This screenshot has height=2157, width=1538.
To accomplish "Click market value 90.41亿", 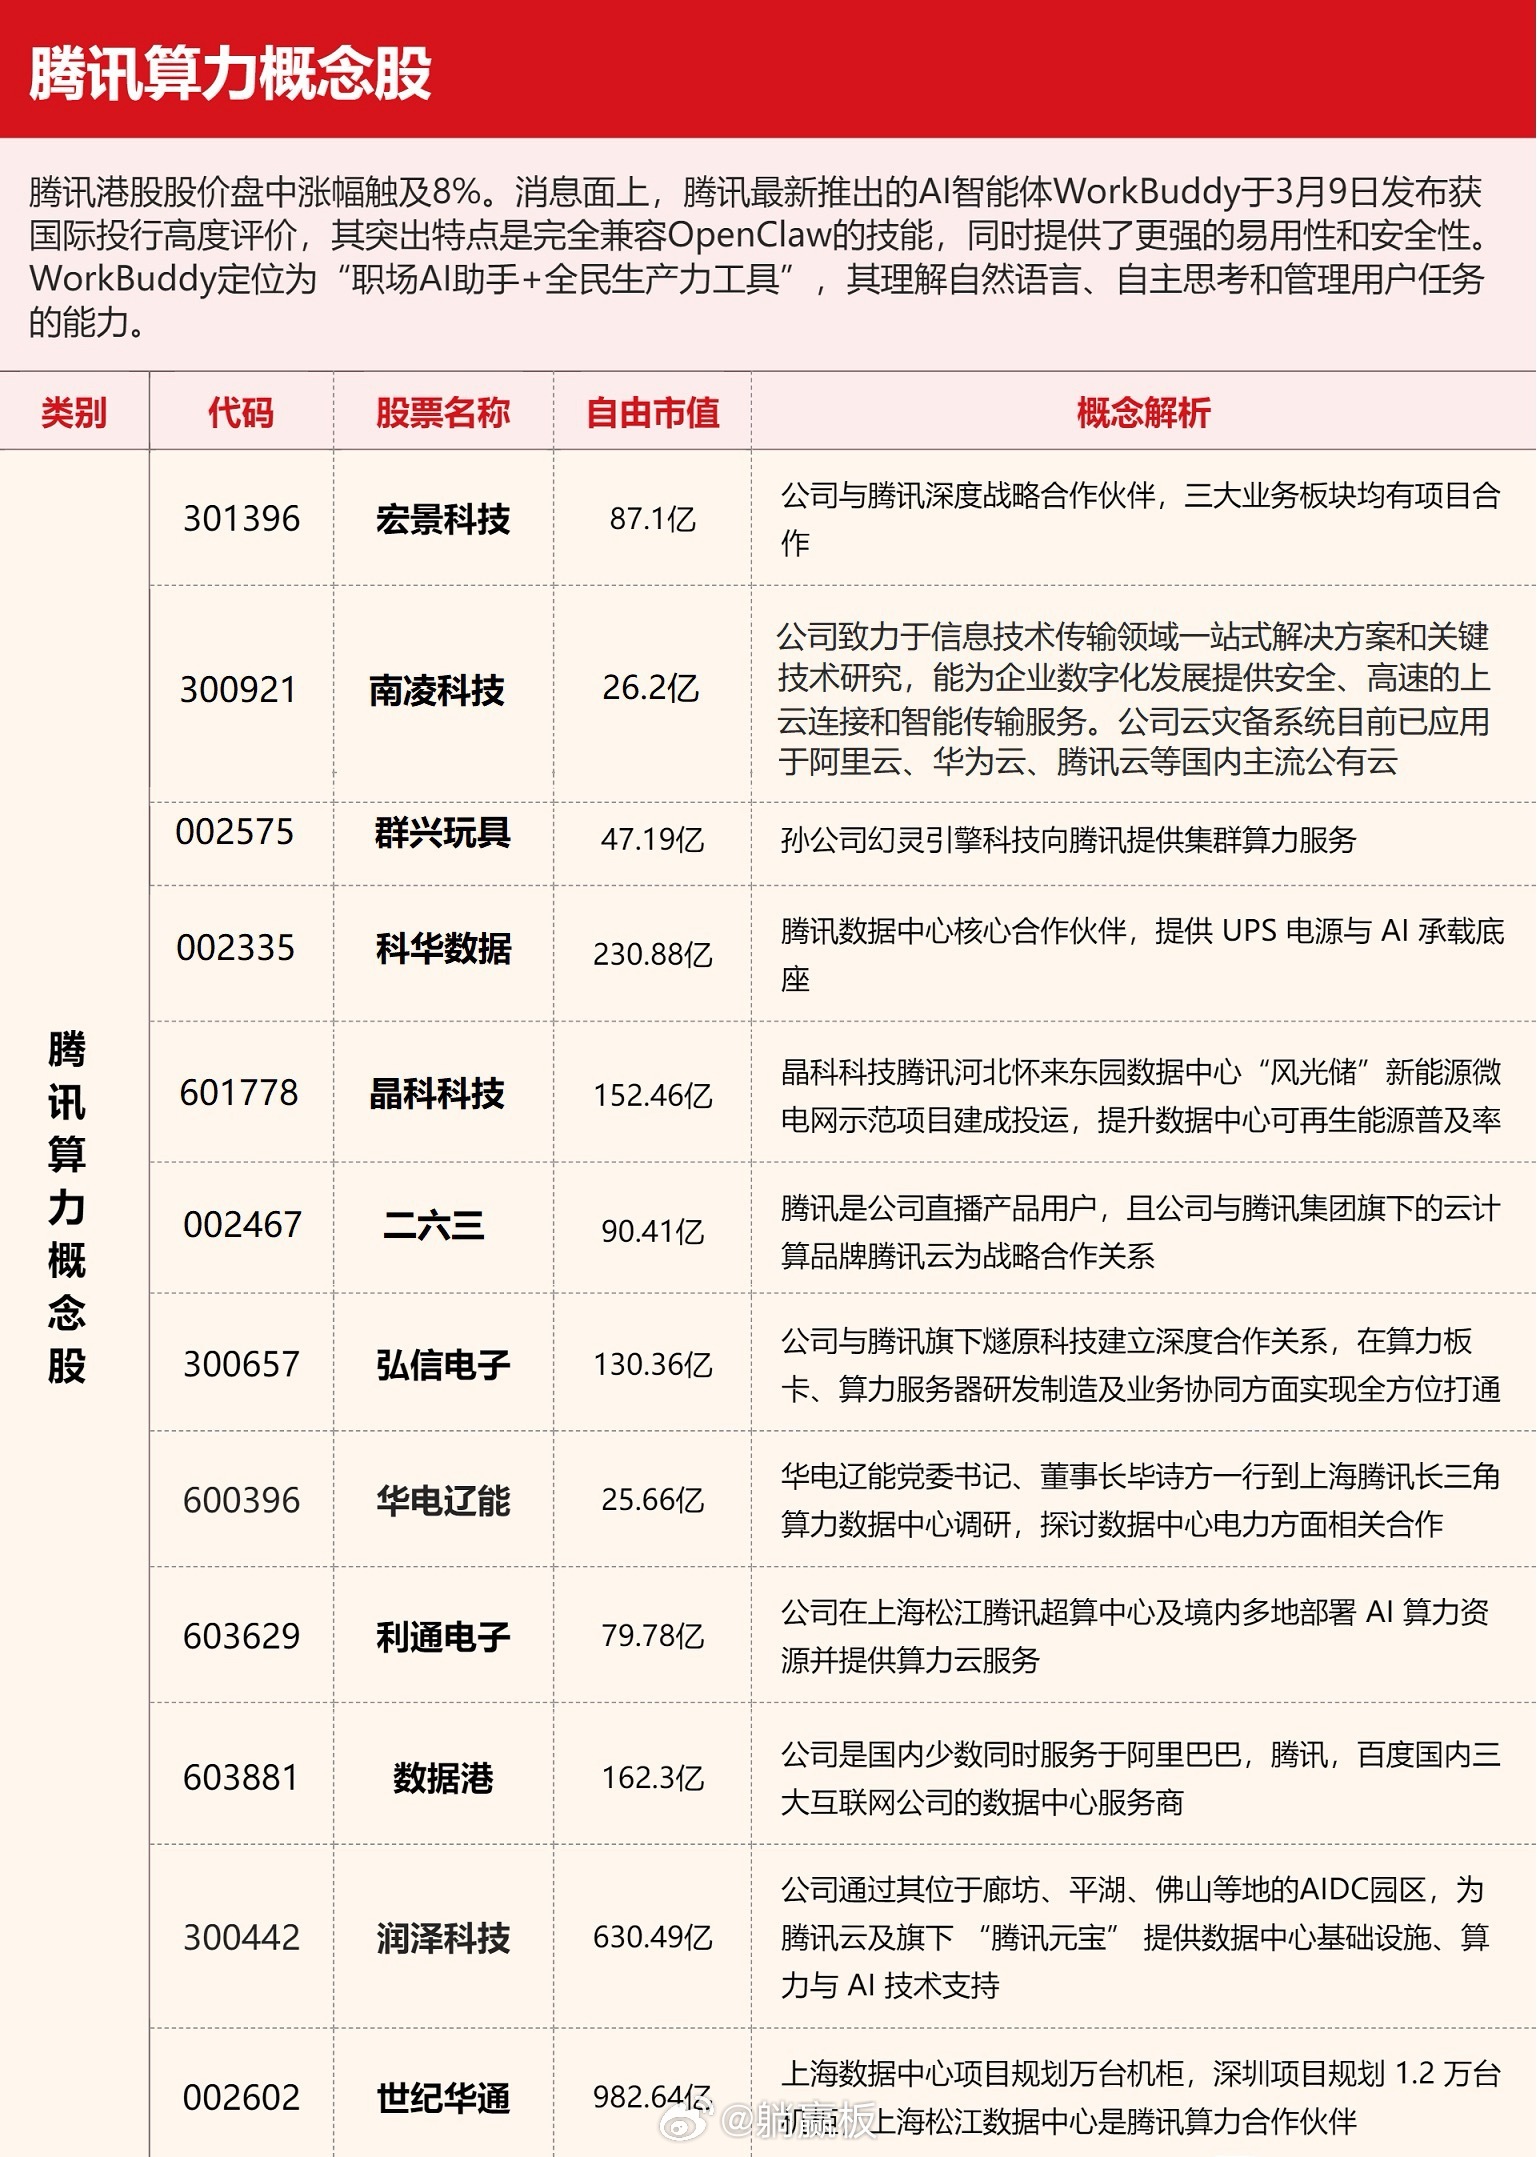I will pyautogui.click(x=652, y=1231).
